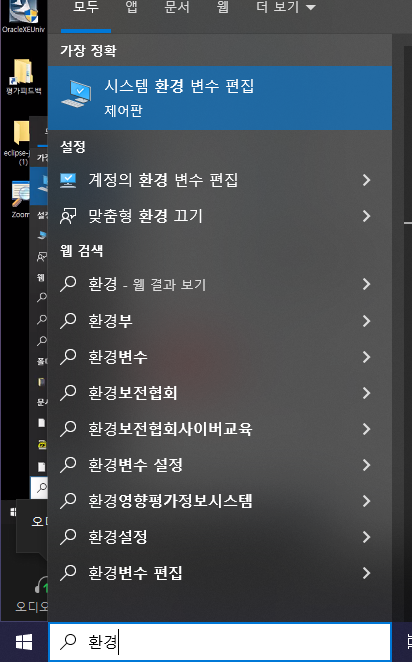Click search icon beside 환경설정

(68, 537)
